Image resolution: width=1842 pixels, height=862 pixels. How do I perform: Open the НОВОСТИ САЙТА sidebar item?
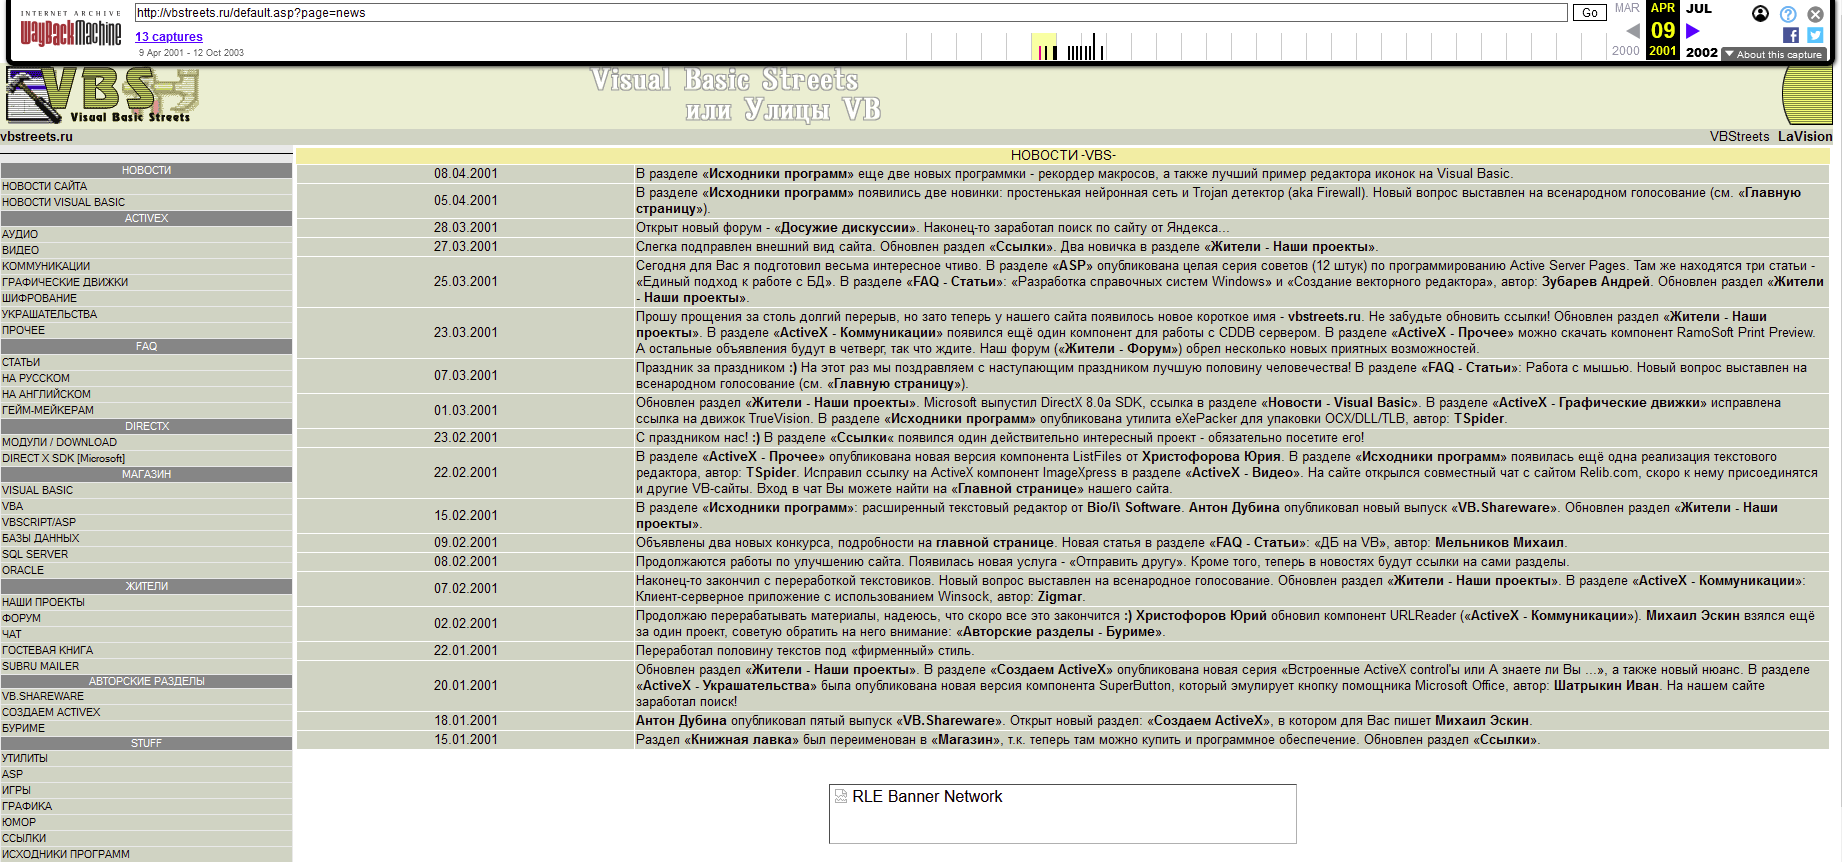point(44,186)
